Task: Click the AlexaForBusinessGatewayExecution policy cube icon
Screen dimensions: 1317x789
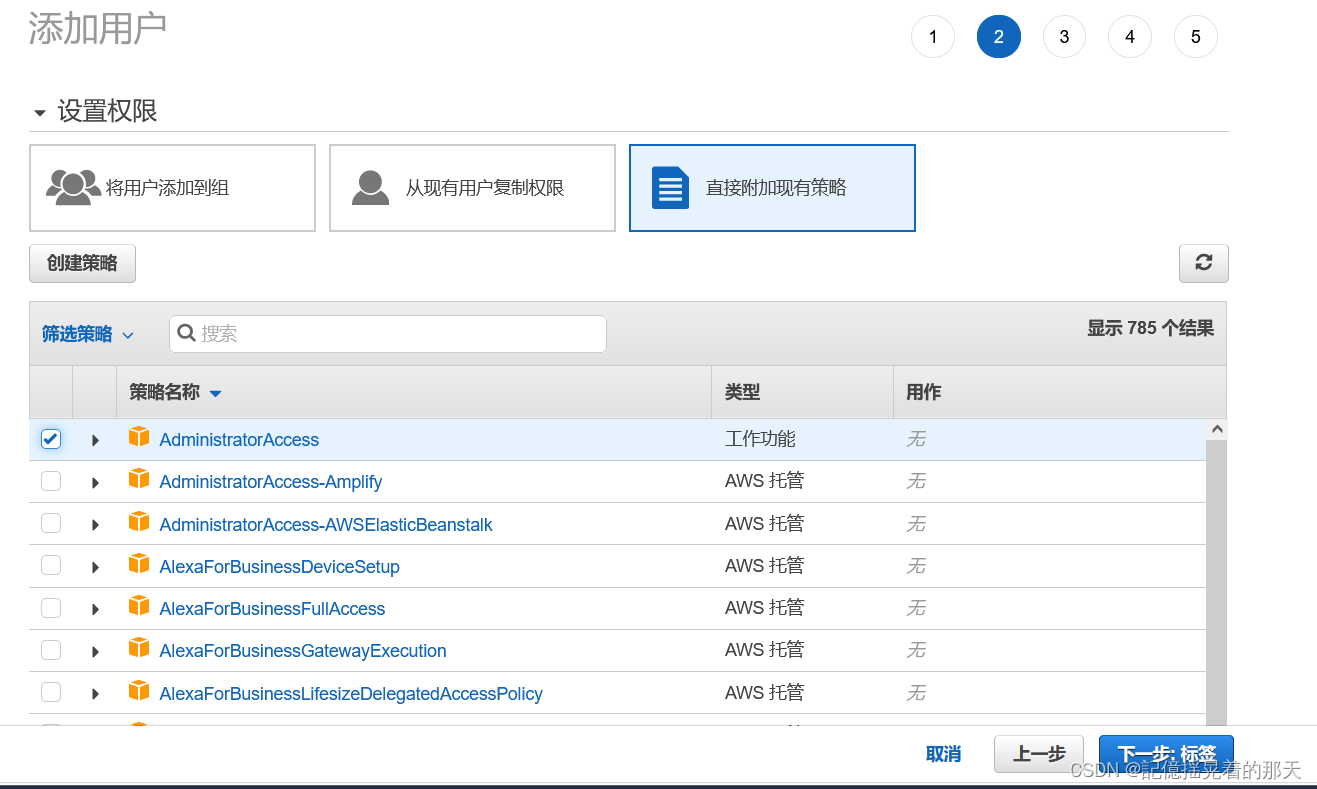Action: click(139, 648)
